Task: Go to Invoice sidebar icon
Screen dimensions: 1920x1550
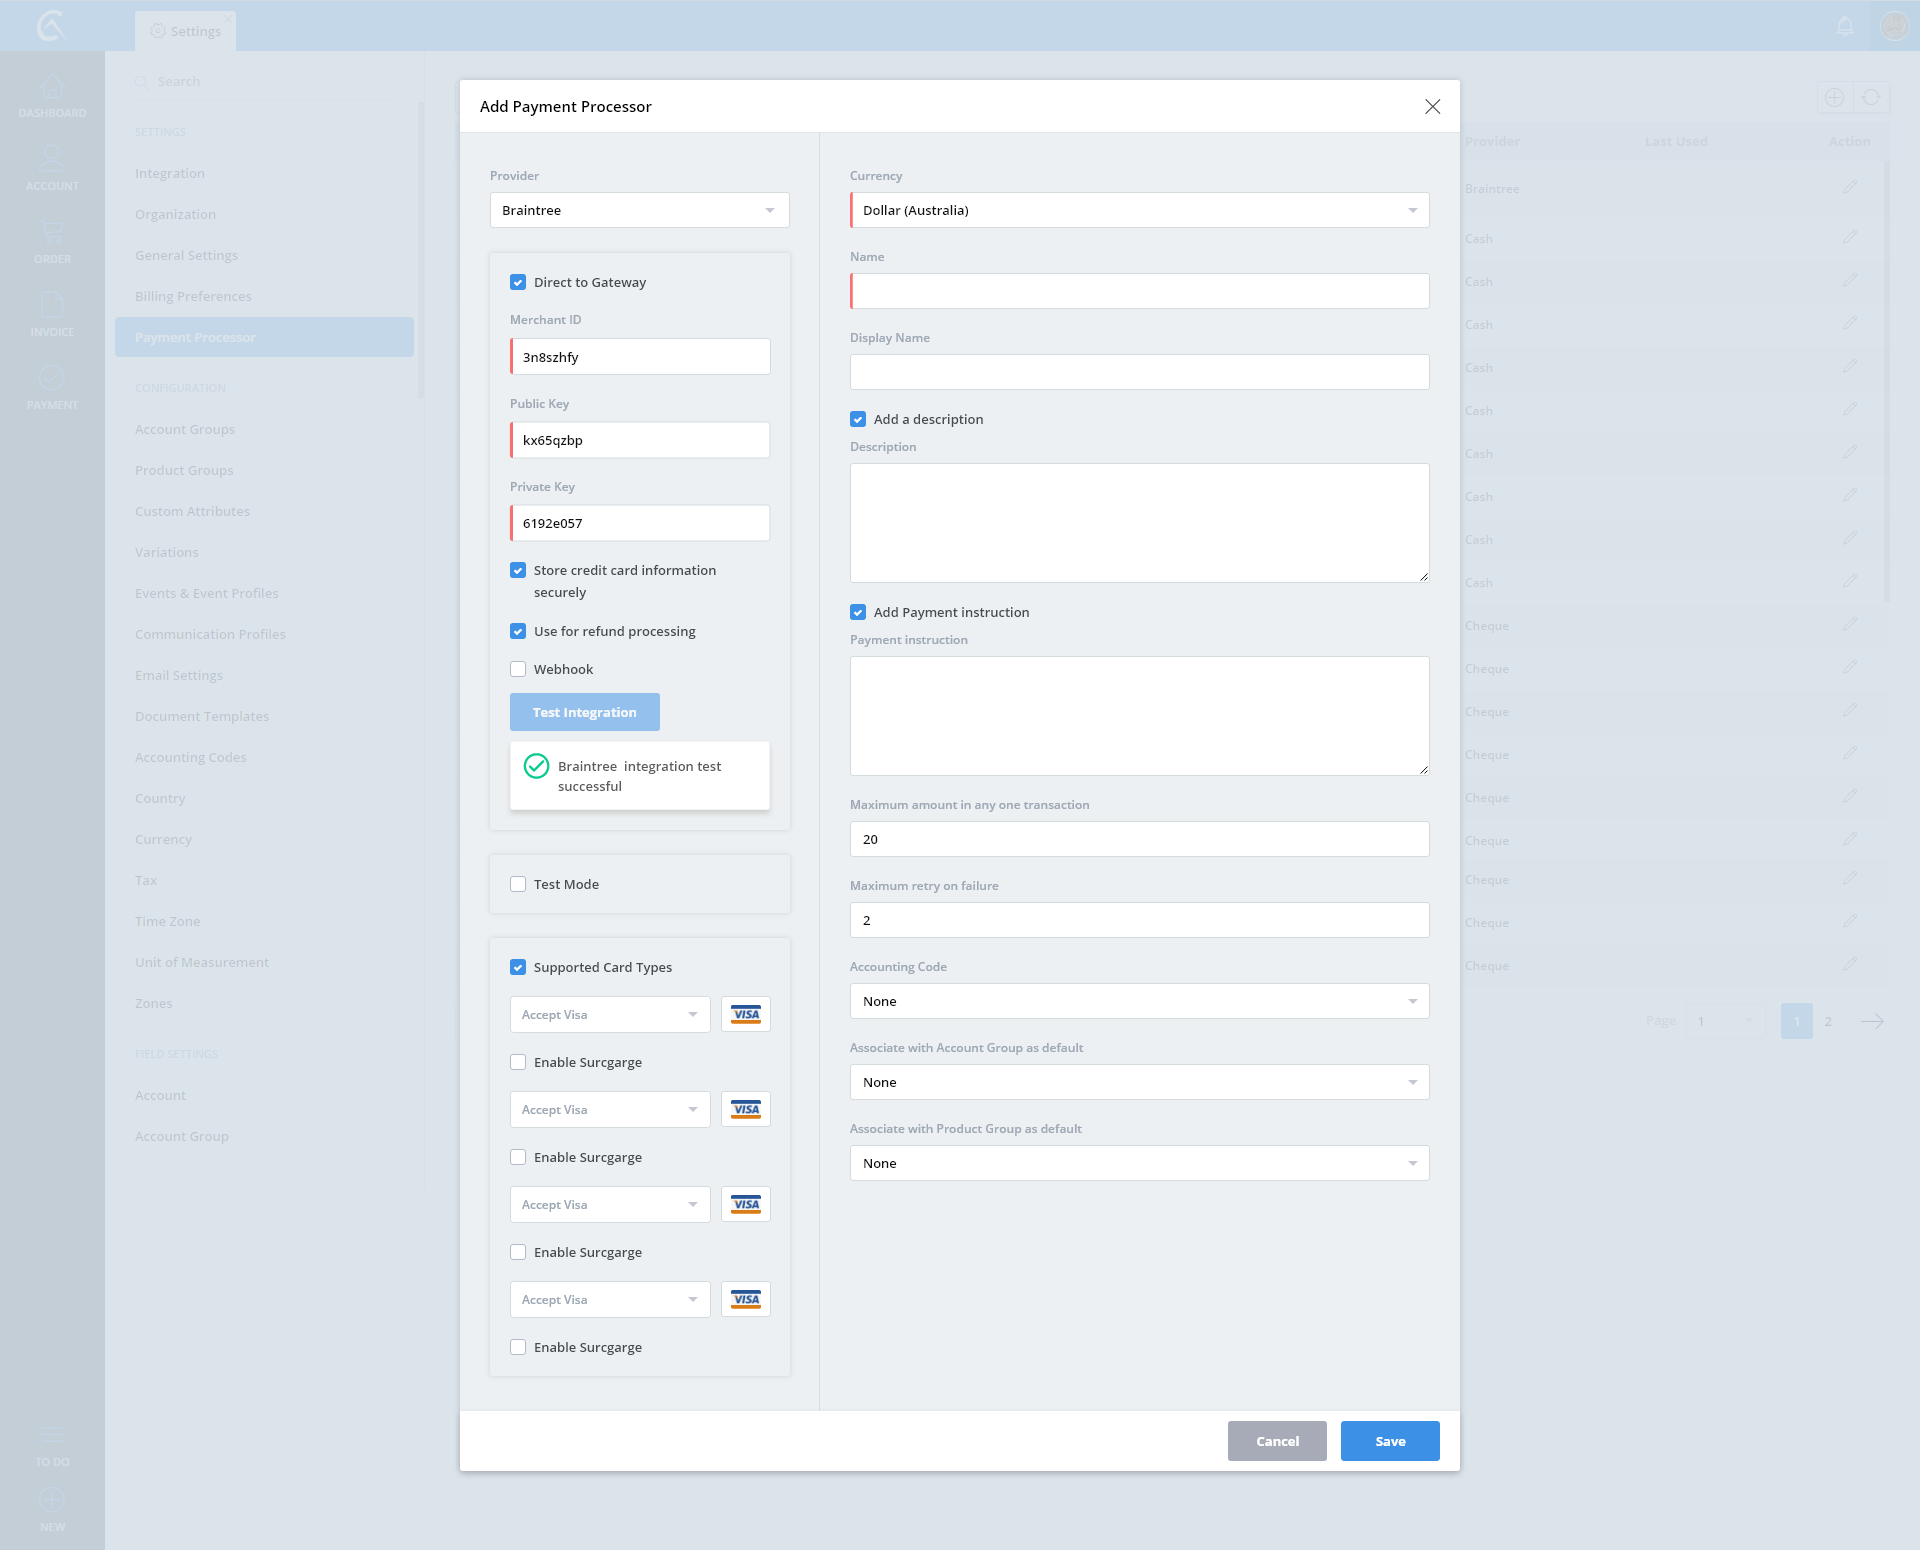Action: click(x=52, y=305)
